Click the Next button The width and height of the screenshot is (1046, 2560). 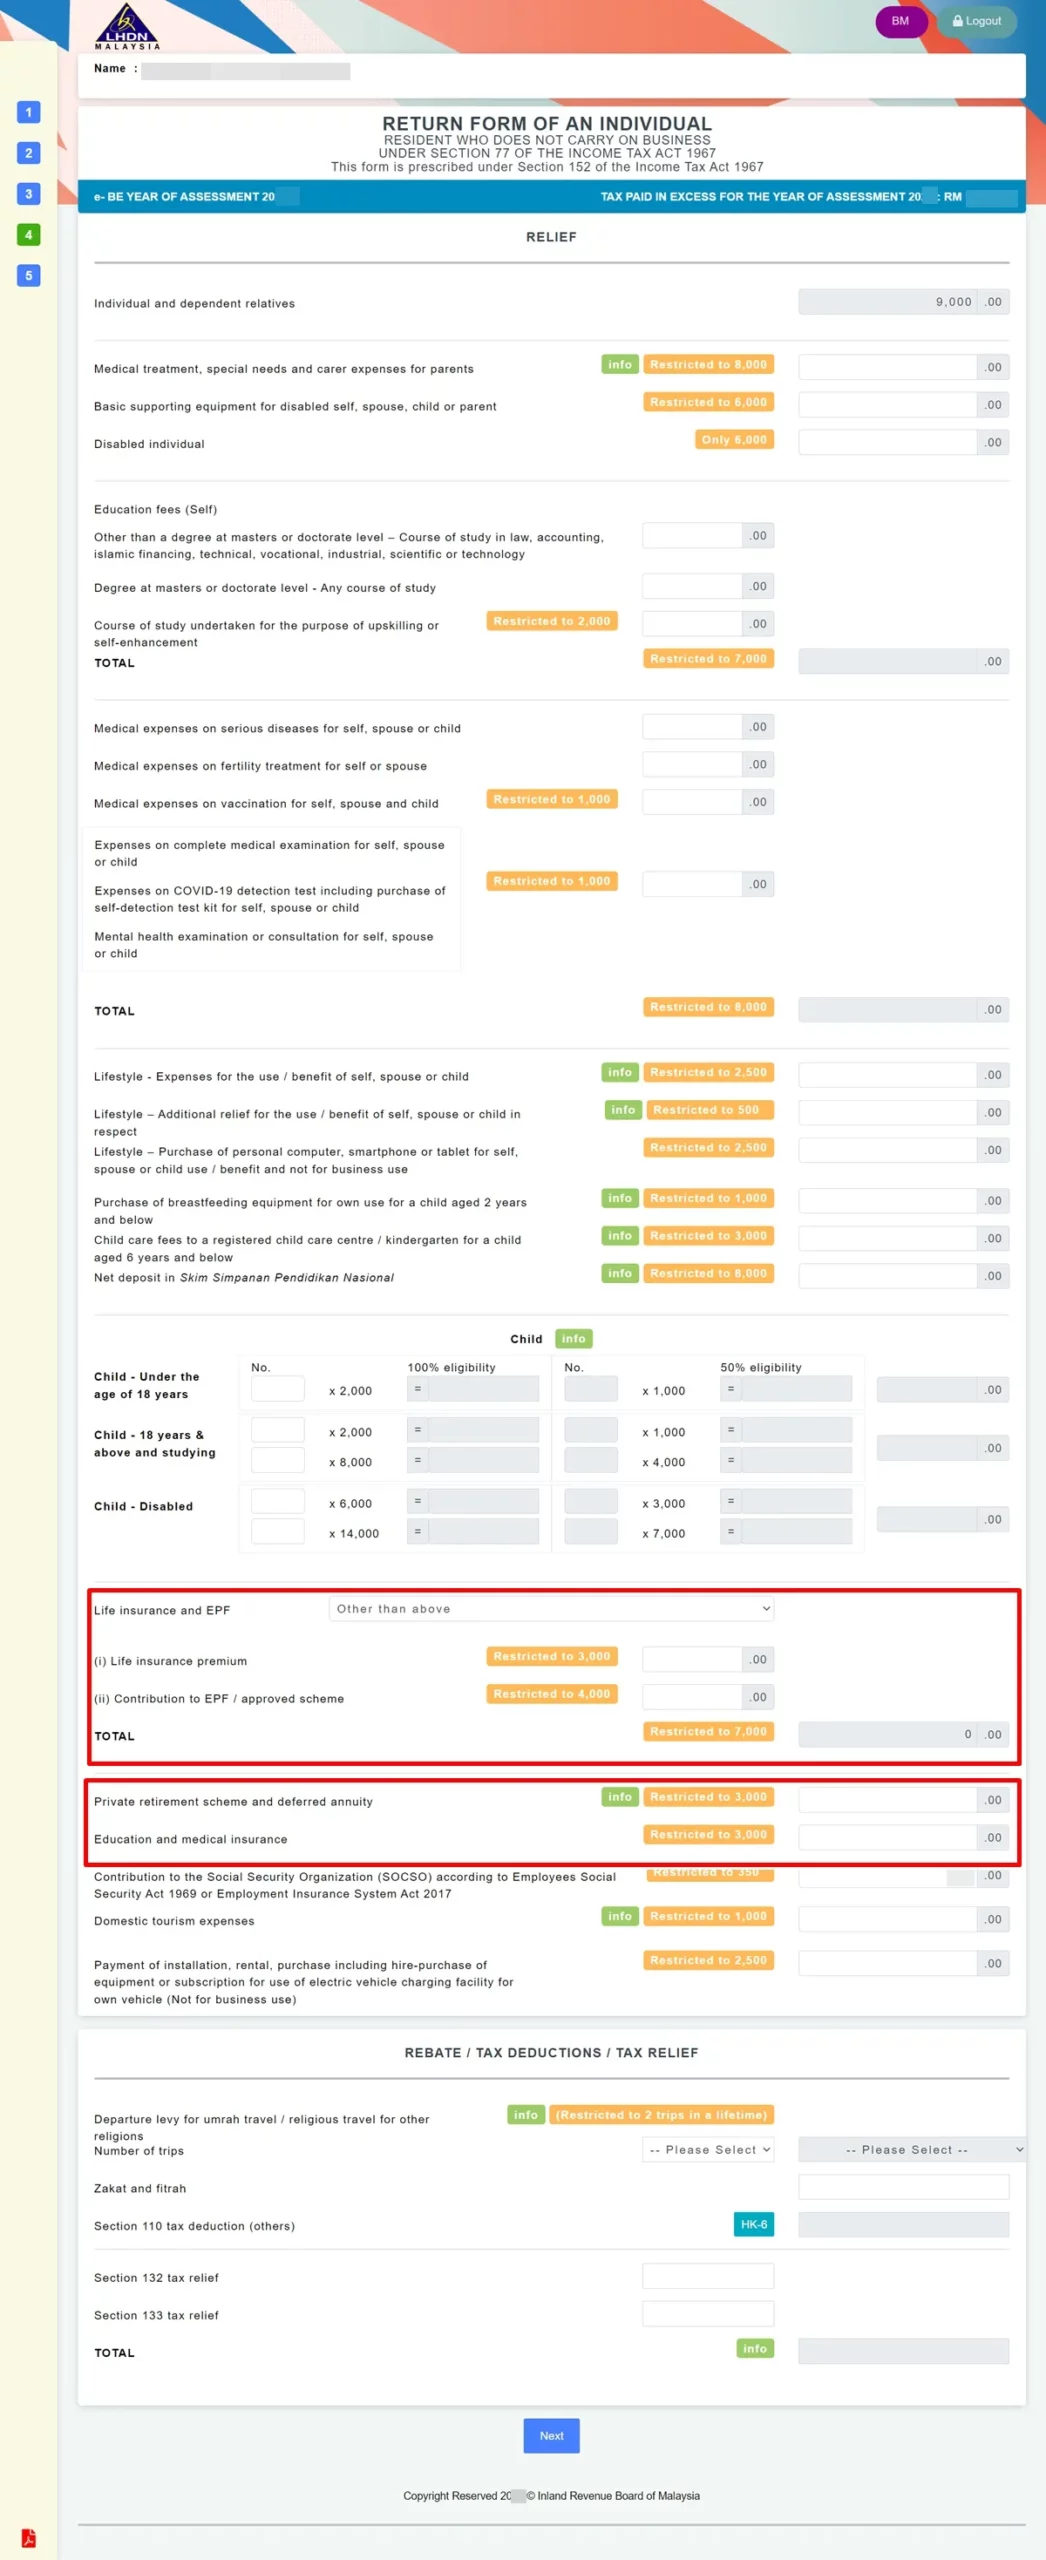551,2436
